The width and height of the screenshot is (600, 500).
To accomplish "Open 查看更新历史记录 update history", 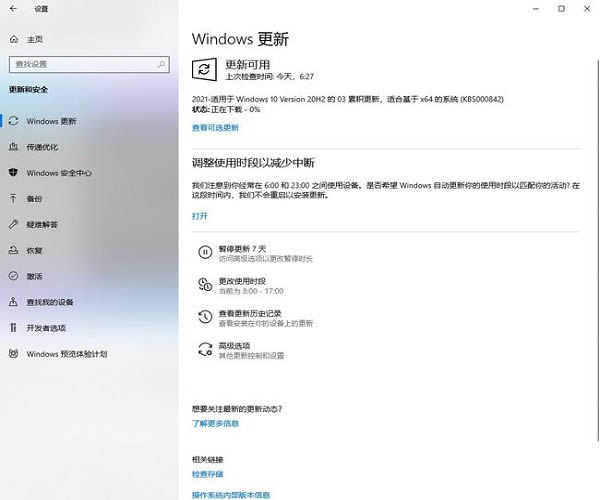I will pos(250,313).
